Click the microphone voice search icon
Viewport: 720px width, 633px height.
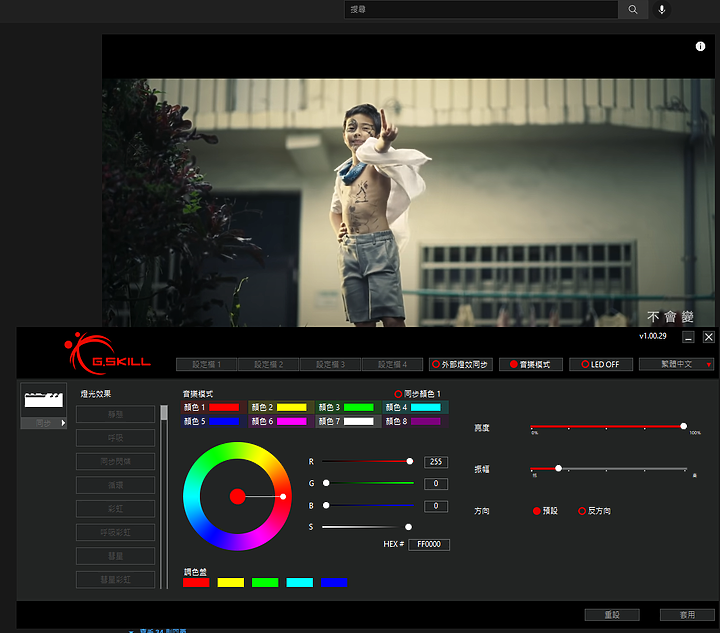click(x=662, y=9)
